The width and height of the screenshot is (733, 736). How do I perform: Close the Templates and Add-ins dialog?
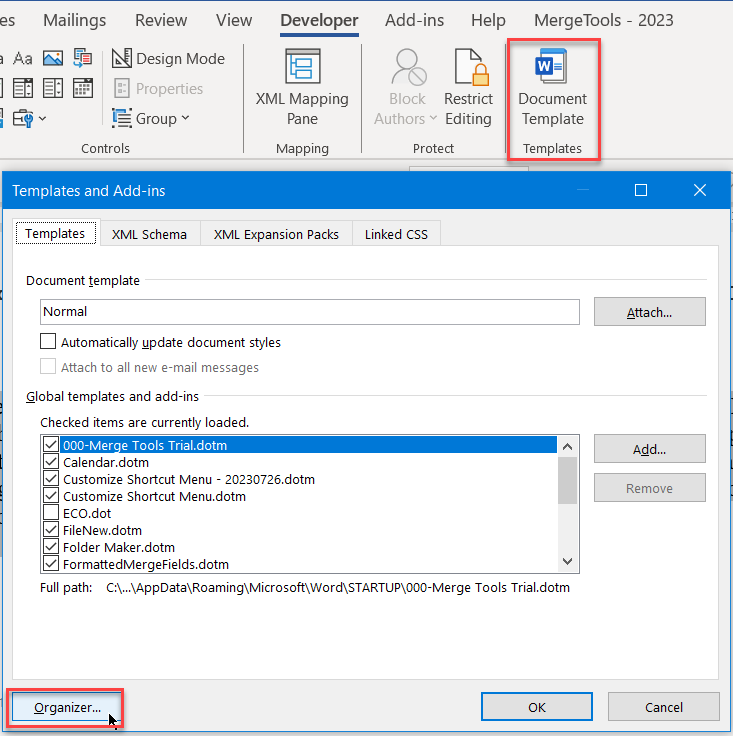click(700, 190)
